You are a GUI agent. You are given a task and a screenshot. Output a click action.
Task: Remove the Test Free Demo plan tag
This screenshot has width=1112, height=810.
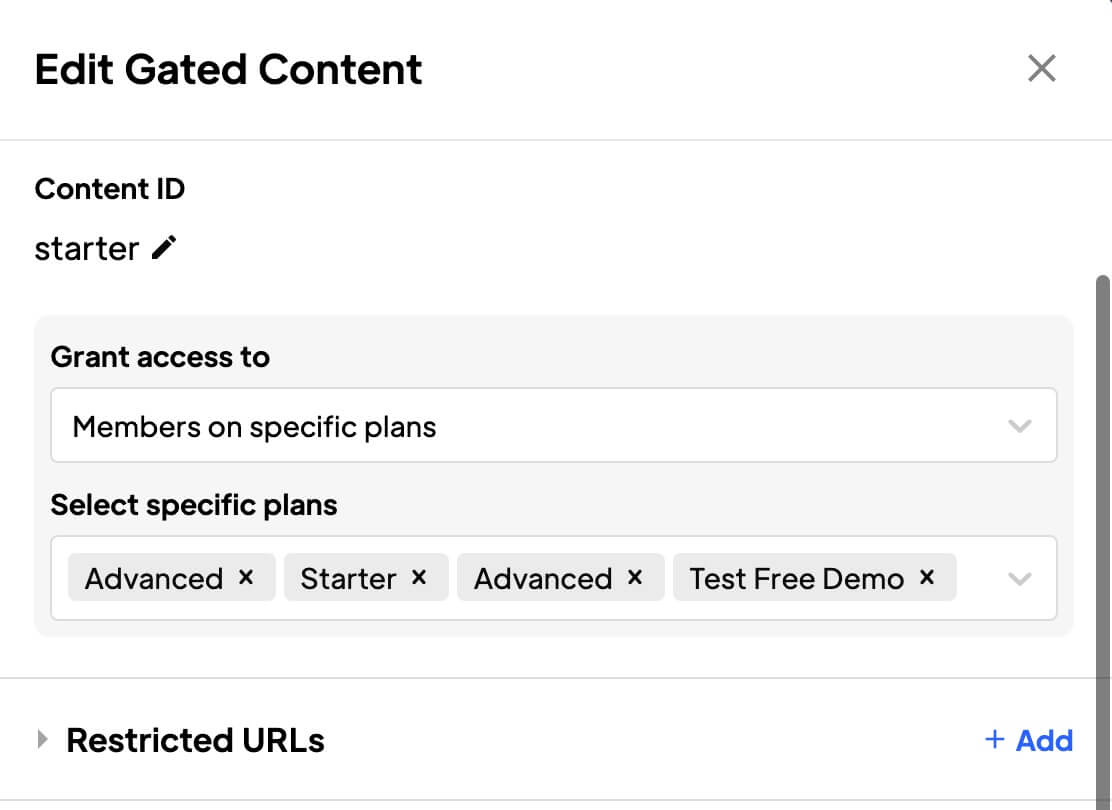pyautogui.click(x=927, y=578)
